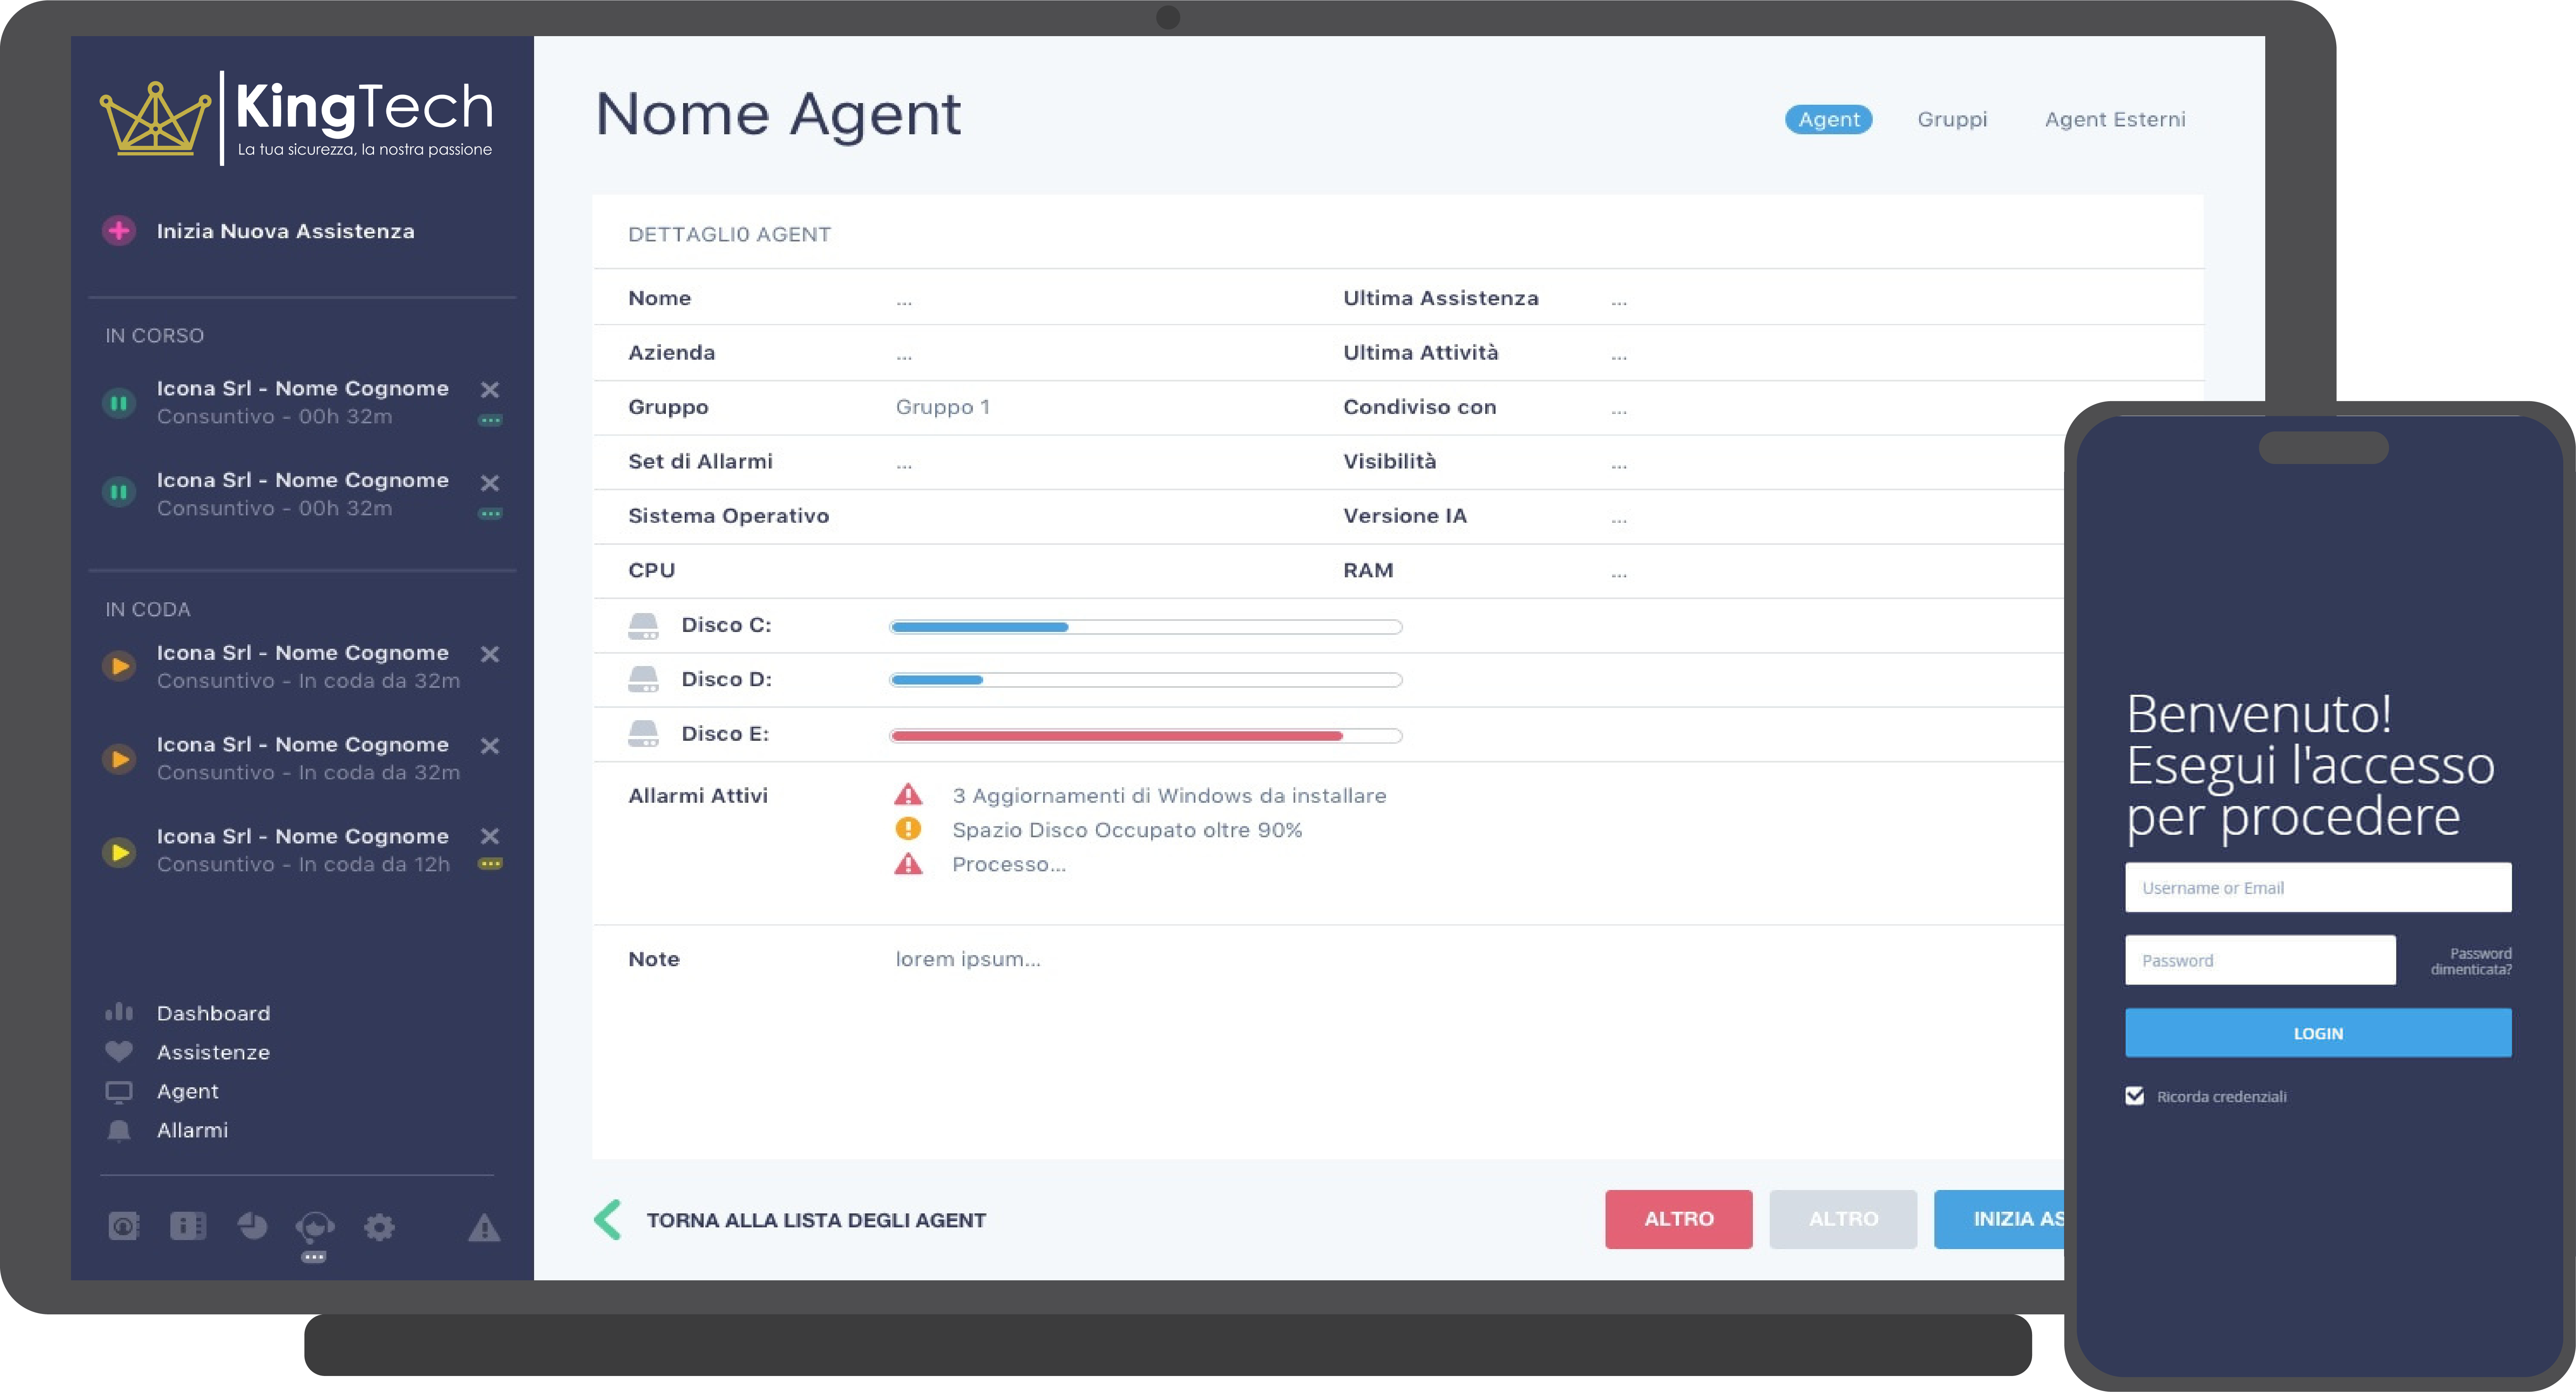The width and height of the screenshot is (2576, 1392).
Task: Switch to the Agent Esterni tab
Action: coord(2115,119)
